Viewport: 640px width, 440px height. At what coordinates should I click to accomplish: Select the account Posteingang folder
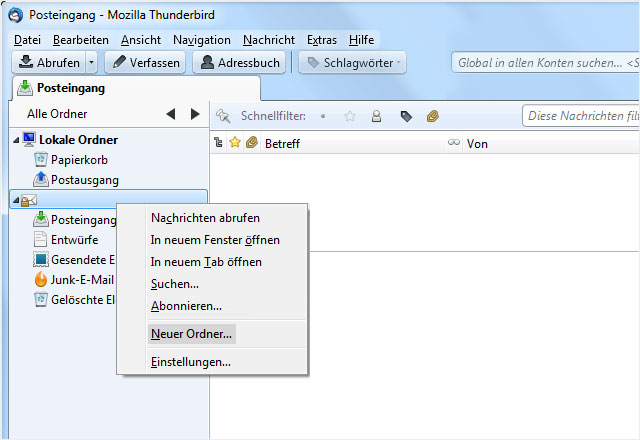84,220
